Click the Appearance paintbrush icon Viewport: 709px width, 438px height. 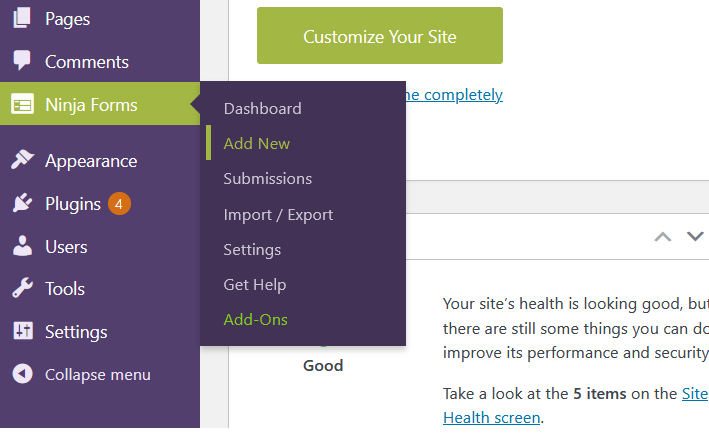pyautogui.click(x=23, y=160)
